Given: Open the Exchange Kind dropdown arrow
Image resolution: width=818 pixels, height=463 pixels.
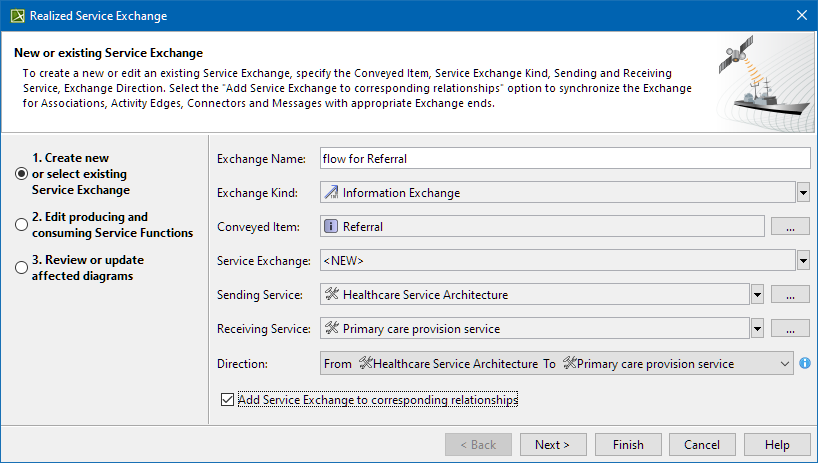Looking at the screenshot, I should [x=802, y=193].
